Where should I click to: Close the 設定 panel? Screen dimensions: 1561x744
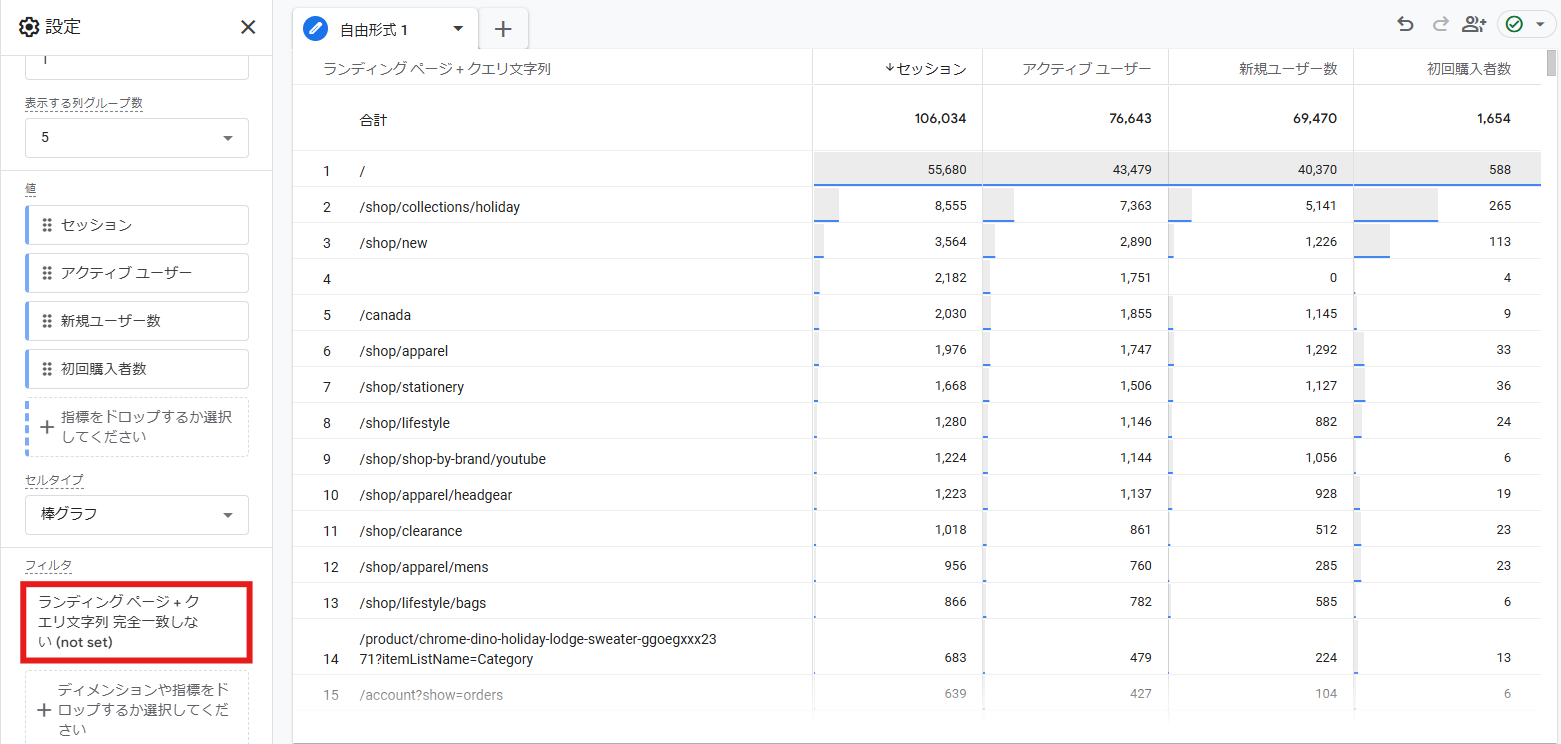point(248,27)
